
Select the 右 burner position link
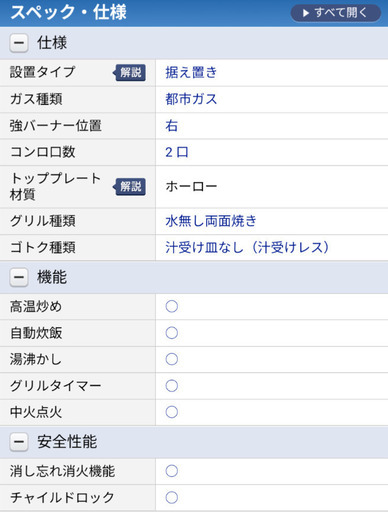tap(172, 126)
